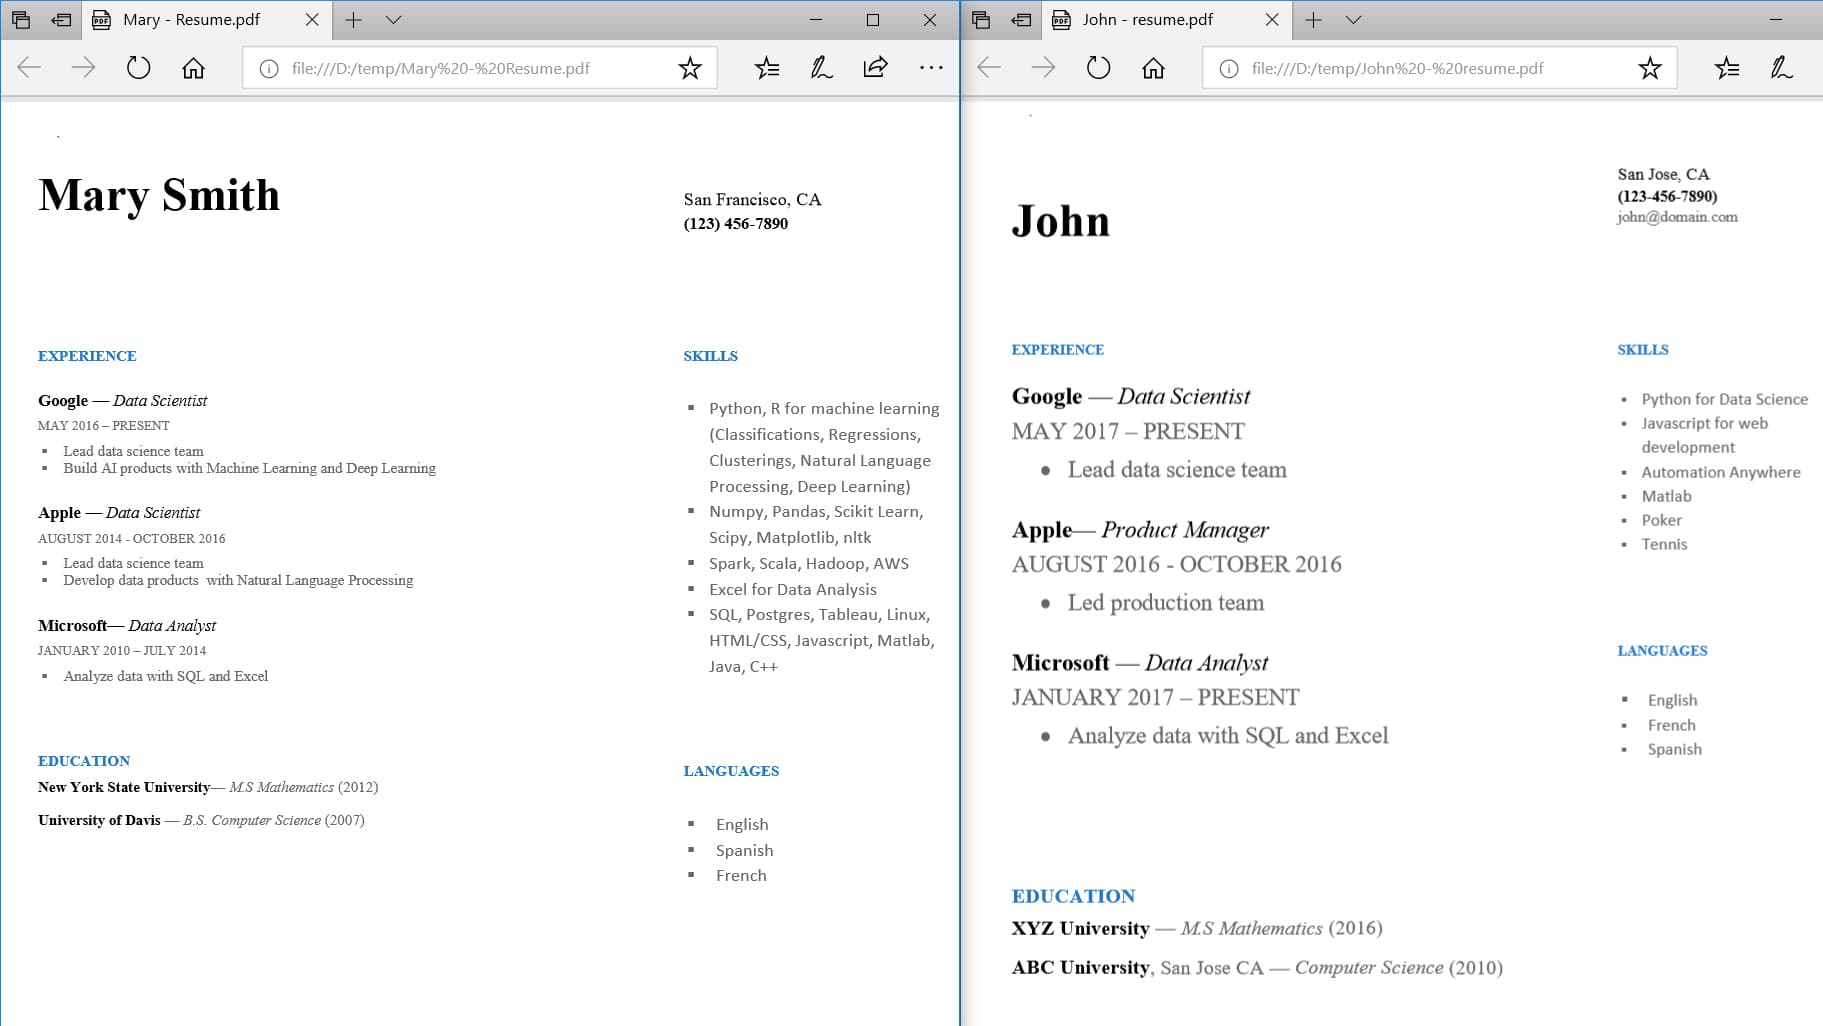
Task: Click 'Google — Data Scientist' in Mary's resume
Action: click(x=123, y=400)
